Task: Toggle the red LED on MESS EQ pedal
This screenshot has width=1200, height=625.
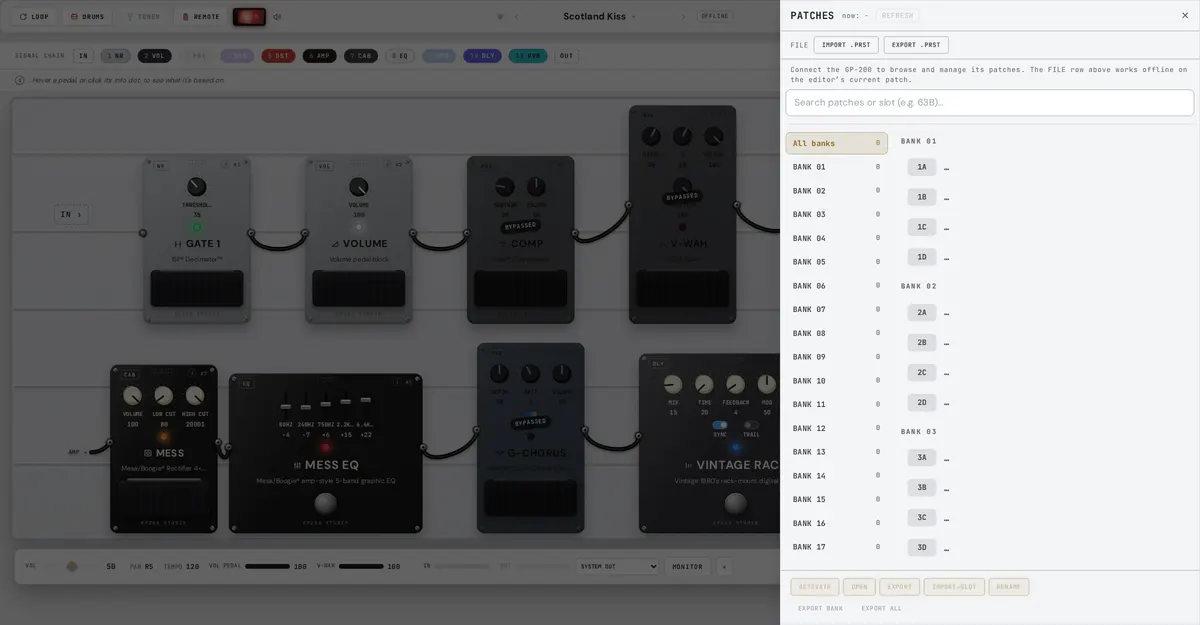Action: (325, 447)
